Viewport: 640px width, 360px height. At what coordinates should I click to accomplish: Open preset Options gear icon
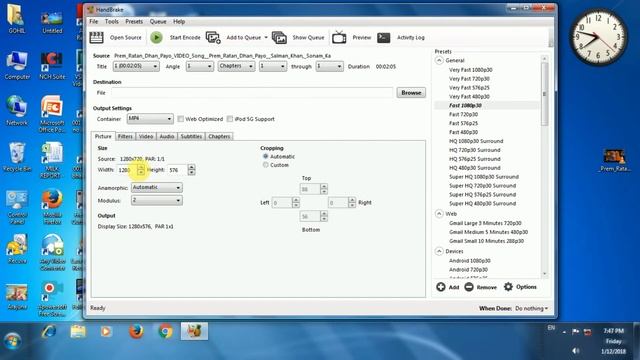tap(508, 287)
